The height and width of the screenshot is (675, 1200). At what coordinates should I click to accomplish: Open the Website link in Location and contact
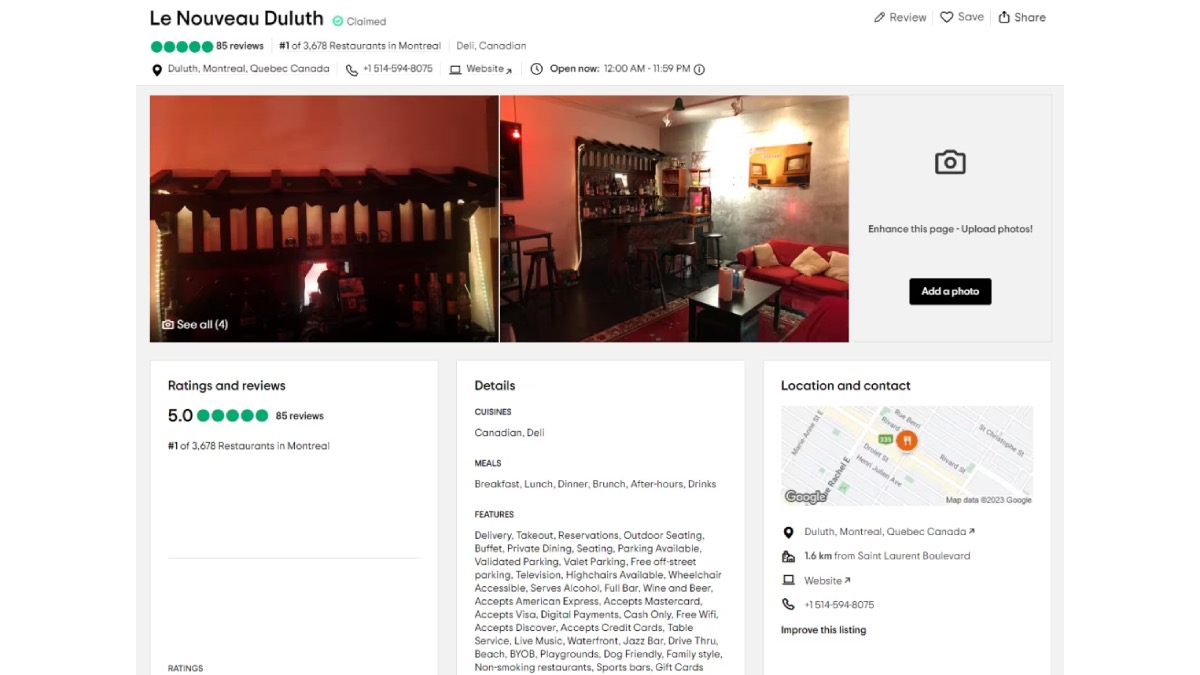[x=827, y=580]
